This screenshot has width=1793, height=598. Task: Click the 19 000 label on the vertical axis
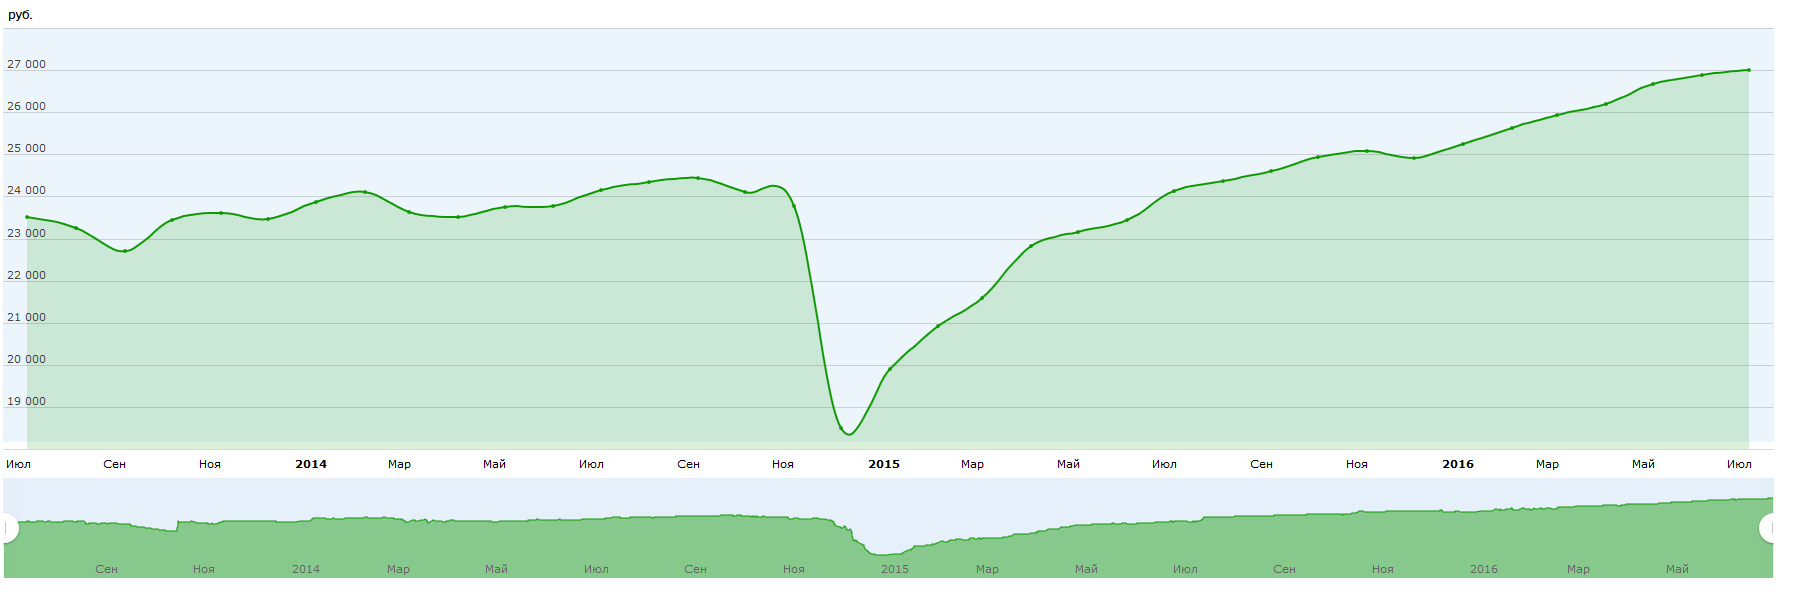coord(27,401)
